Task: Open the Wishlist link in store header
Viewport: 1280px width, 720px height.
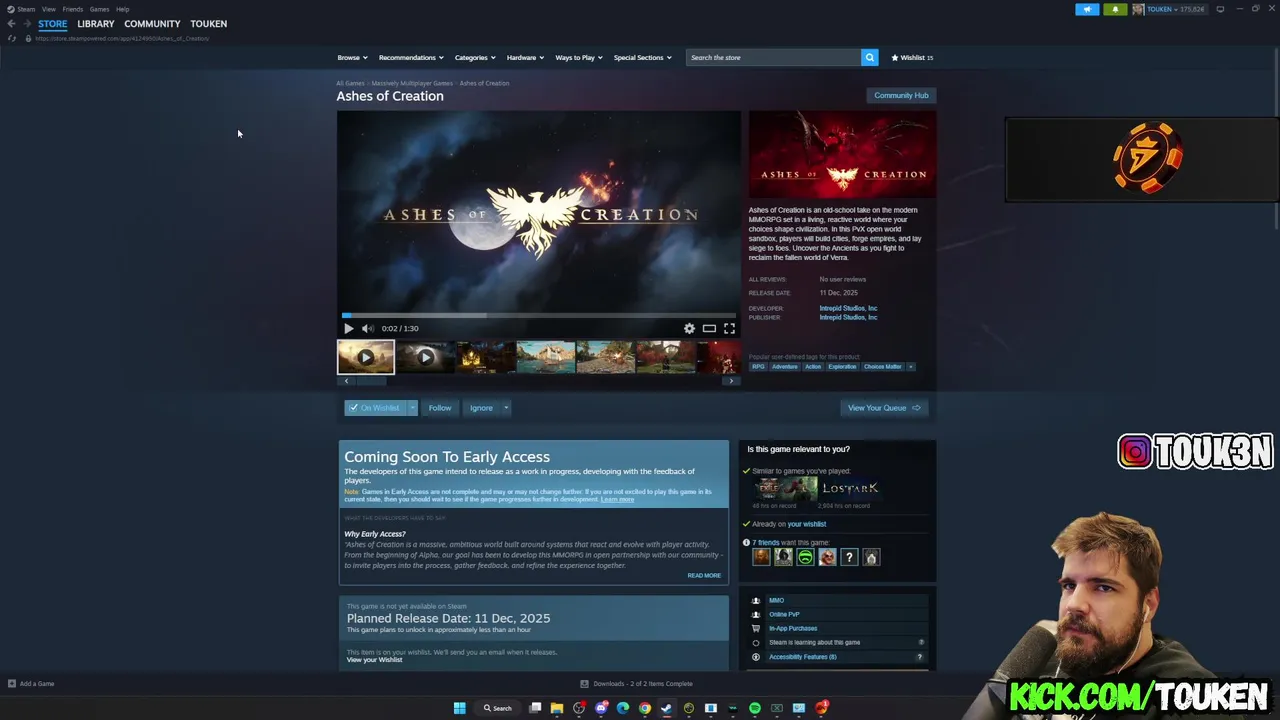Action: pos(912,57)
